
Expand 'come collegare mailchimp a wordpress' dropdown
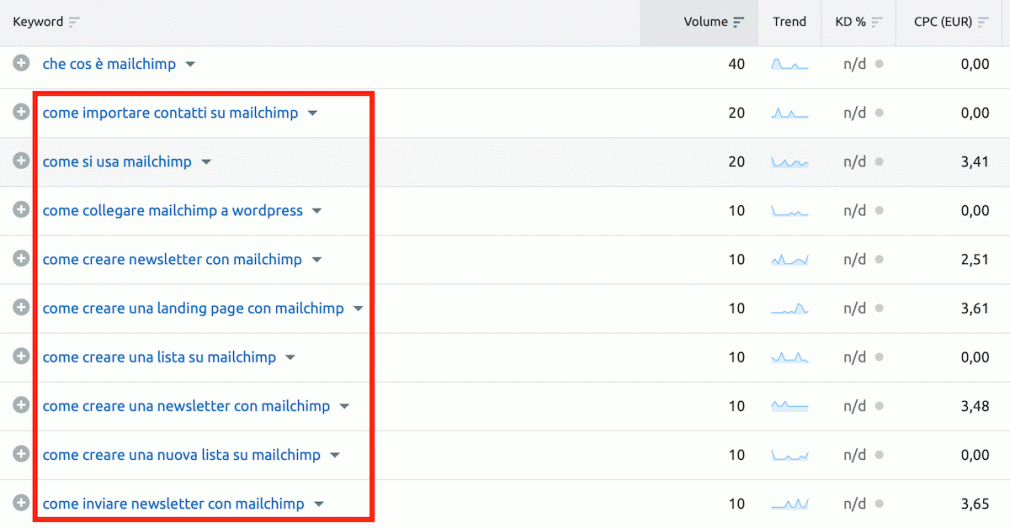(317, 211)
